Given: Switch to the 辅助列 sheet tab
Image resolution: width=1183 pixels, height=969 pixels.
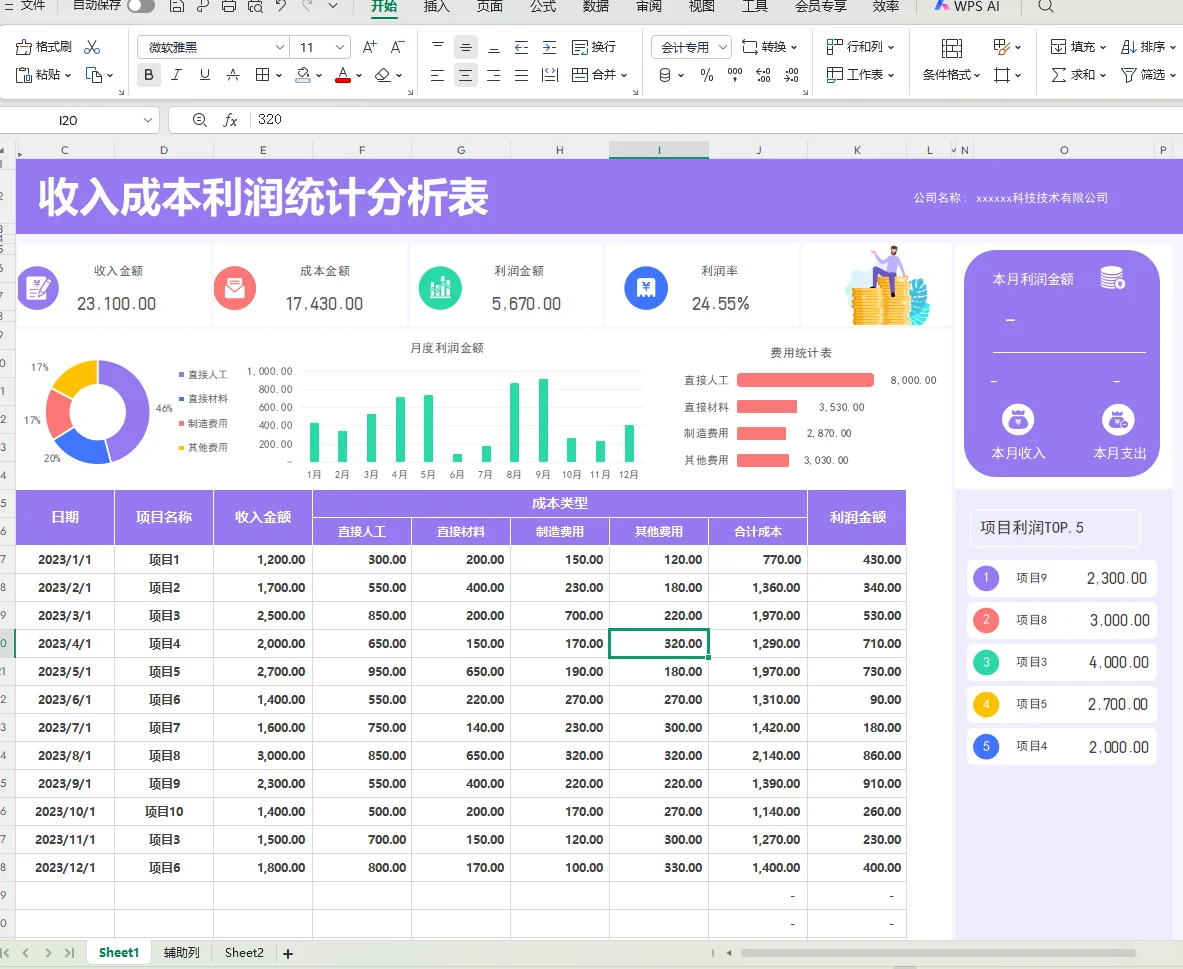Looking at the screenshot, I should (181, 952).
